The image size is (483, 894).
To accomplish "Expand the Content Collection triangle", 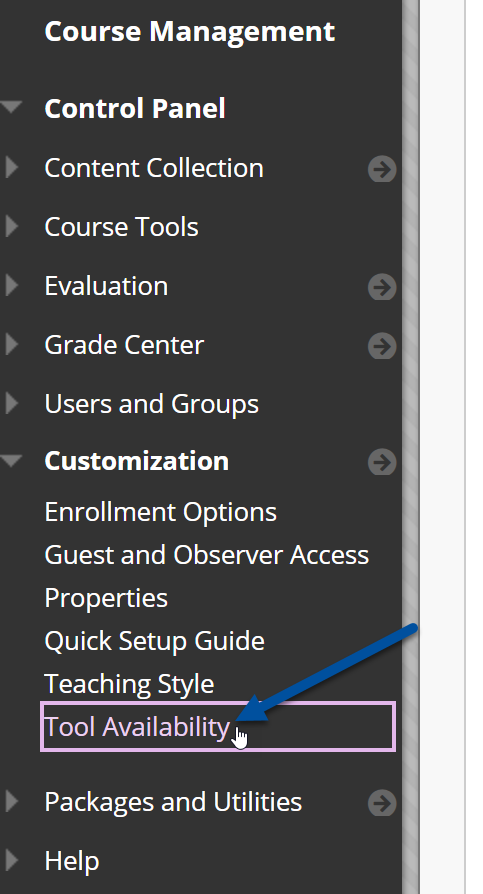I will (12, 167).
